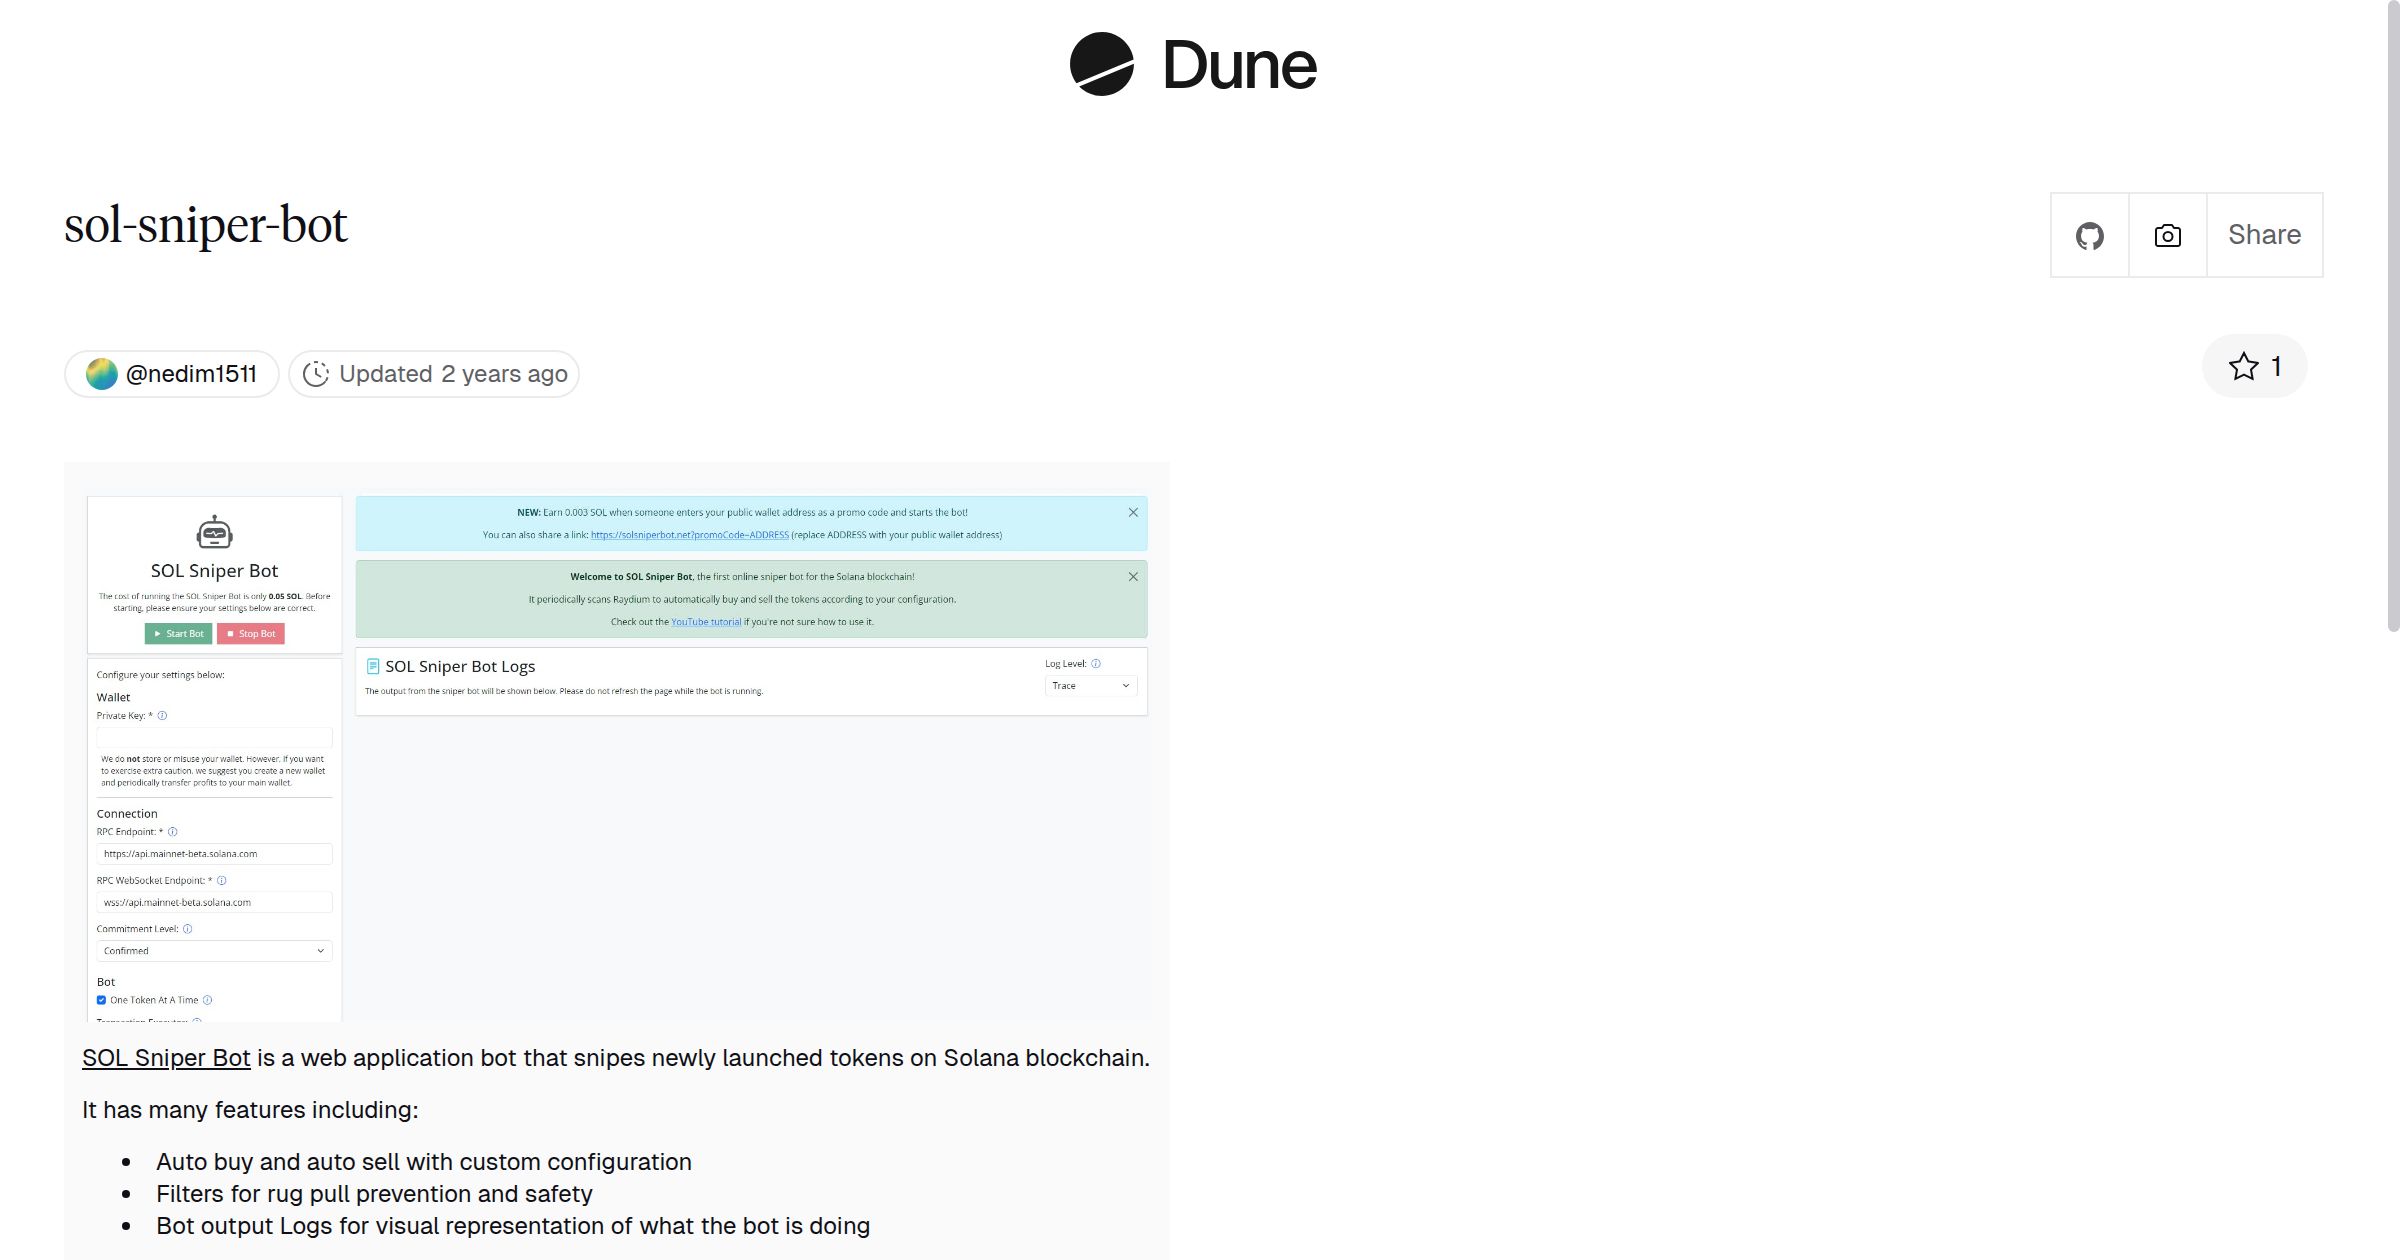Open the SOL Sniper Bot hyperlink
The image size is (2400, 1260).
[x=166, y=1058]
